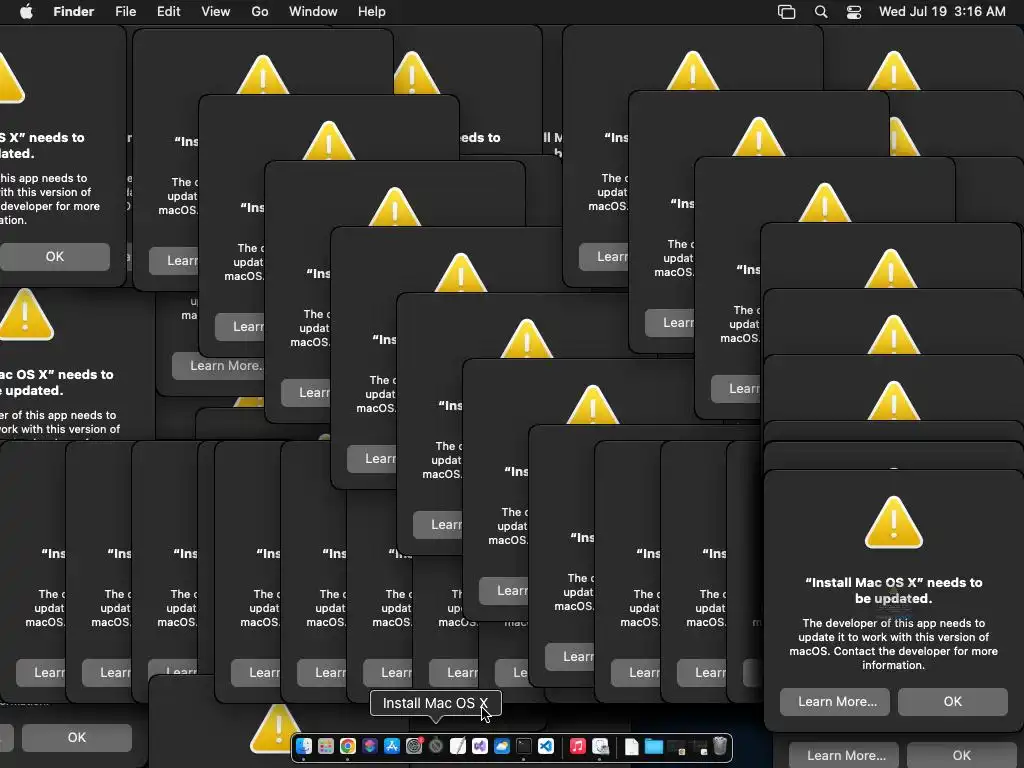Click OK below the frontmost dialog at screen bottom
This screenshot has height=768, width=1024.
[961, 755]
